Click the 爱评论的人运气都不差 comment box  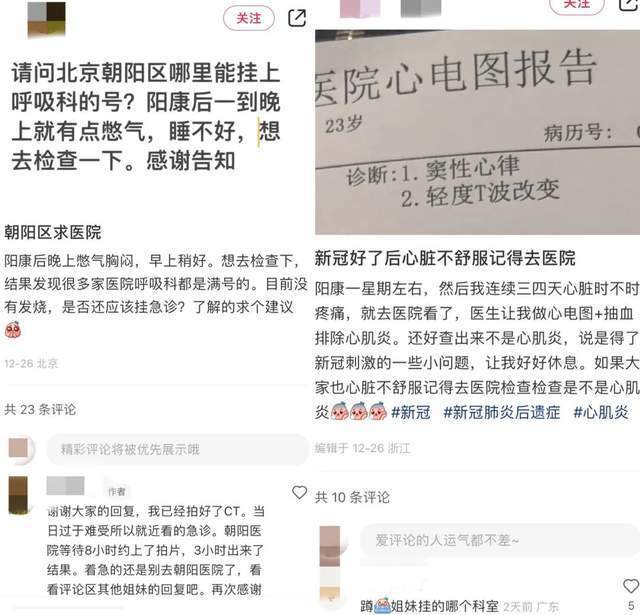click(x=500, y=540)
